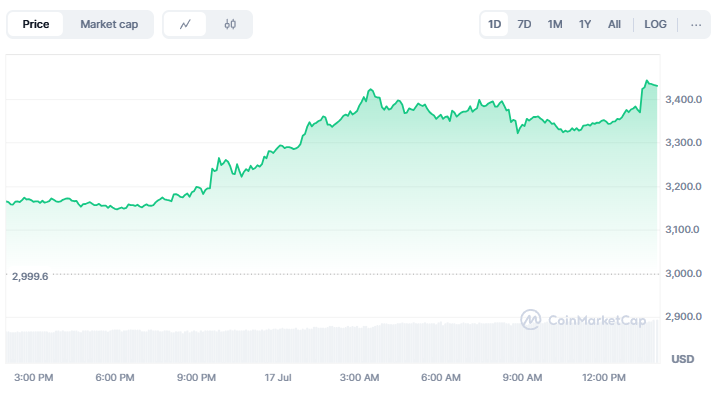The image size is (716, 393).
Task: Click the 9:00 AM time axis label
Action: coord(522,377)
